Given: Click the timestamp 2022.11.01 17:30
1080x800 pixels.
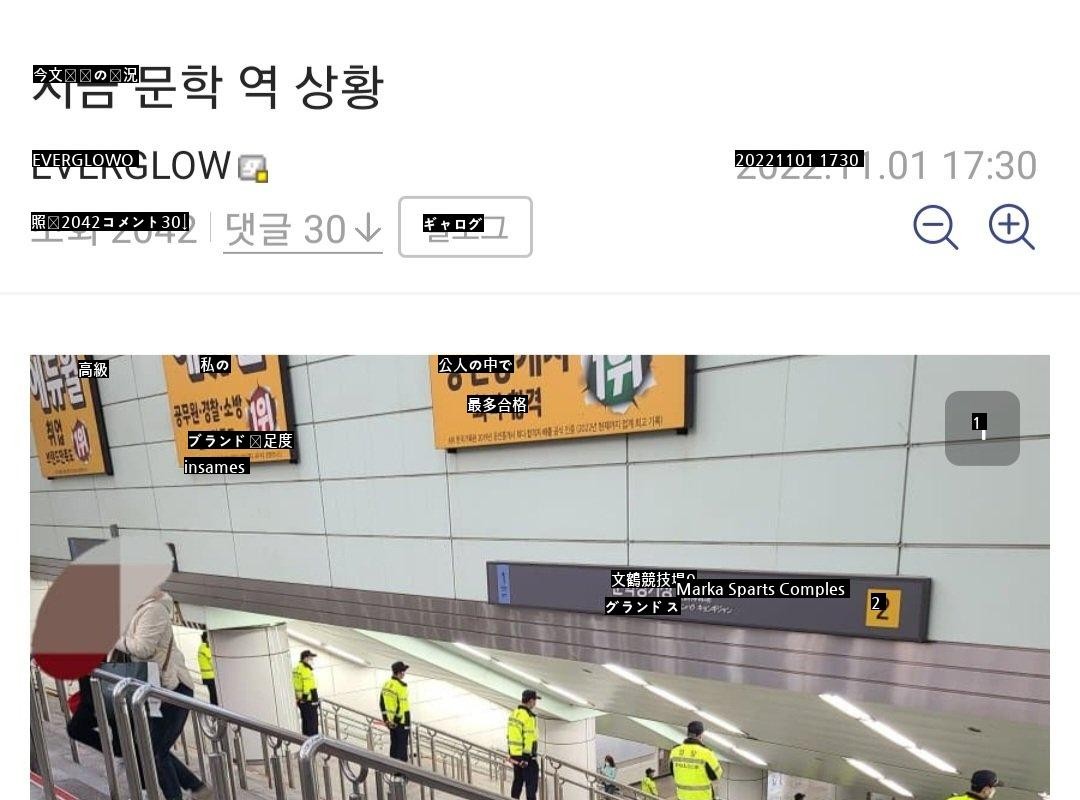Looking at the screenshot, I should [x=886, y=166].
